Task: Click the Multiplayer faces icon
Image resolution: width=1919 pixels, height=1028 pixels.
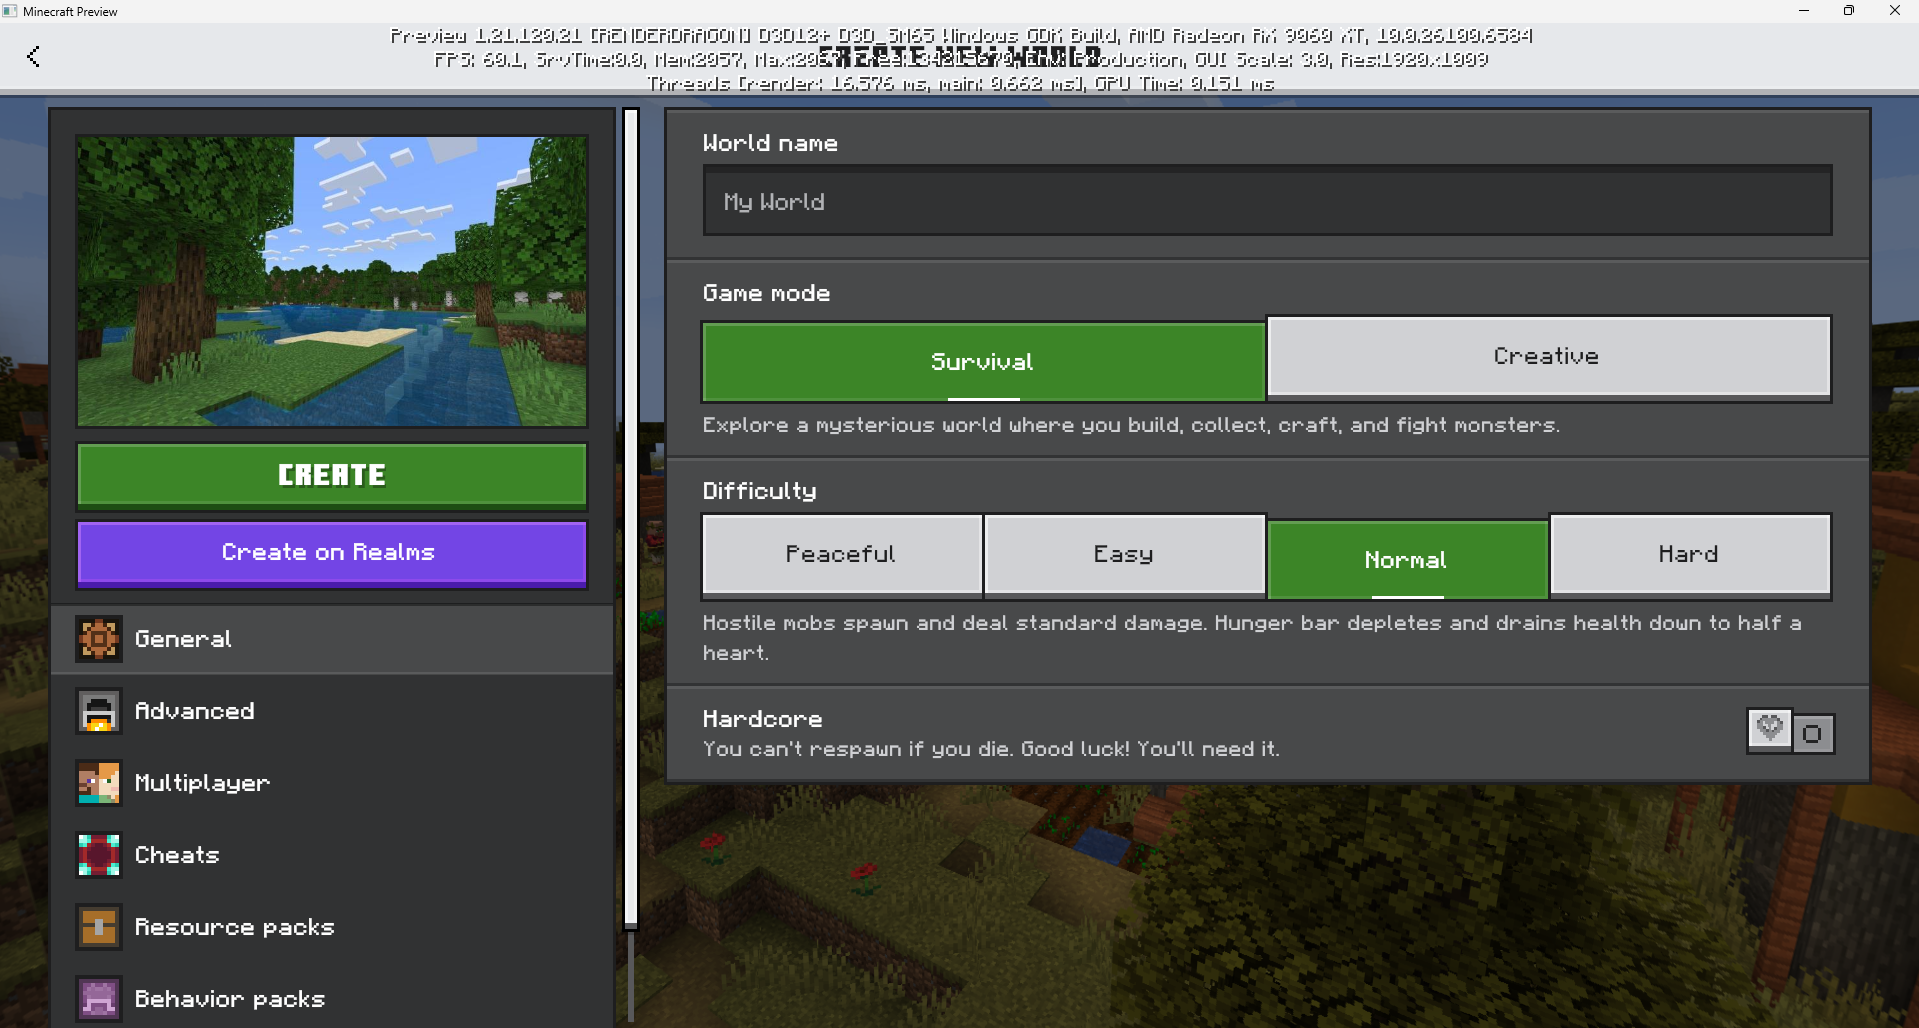Action: 99,783
